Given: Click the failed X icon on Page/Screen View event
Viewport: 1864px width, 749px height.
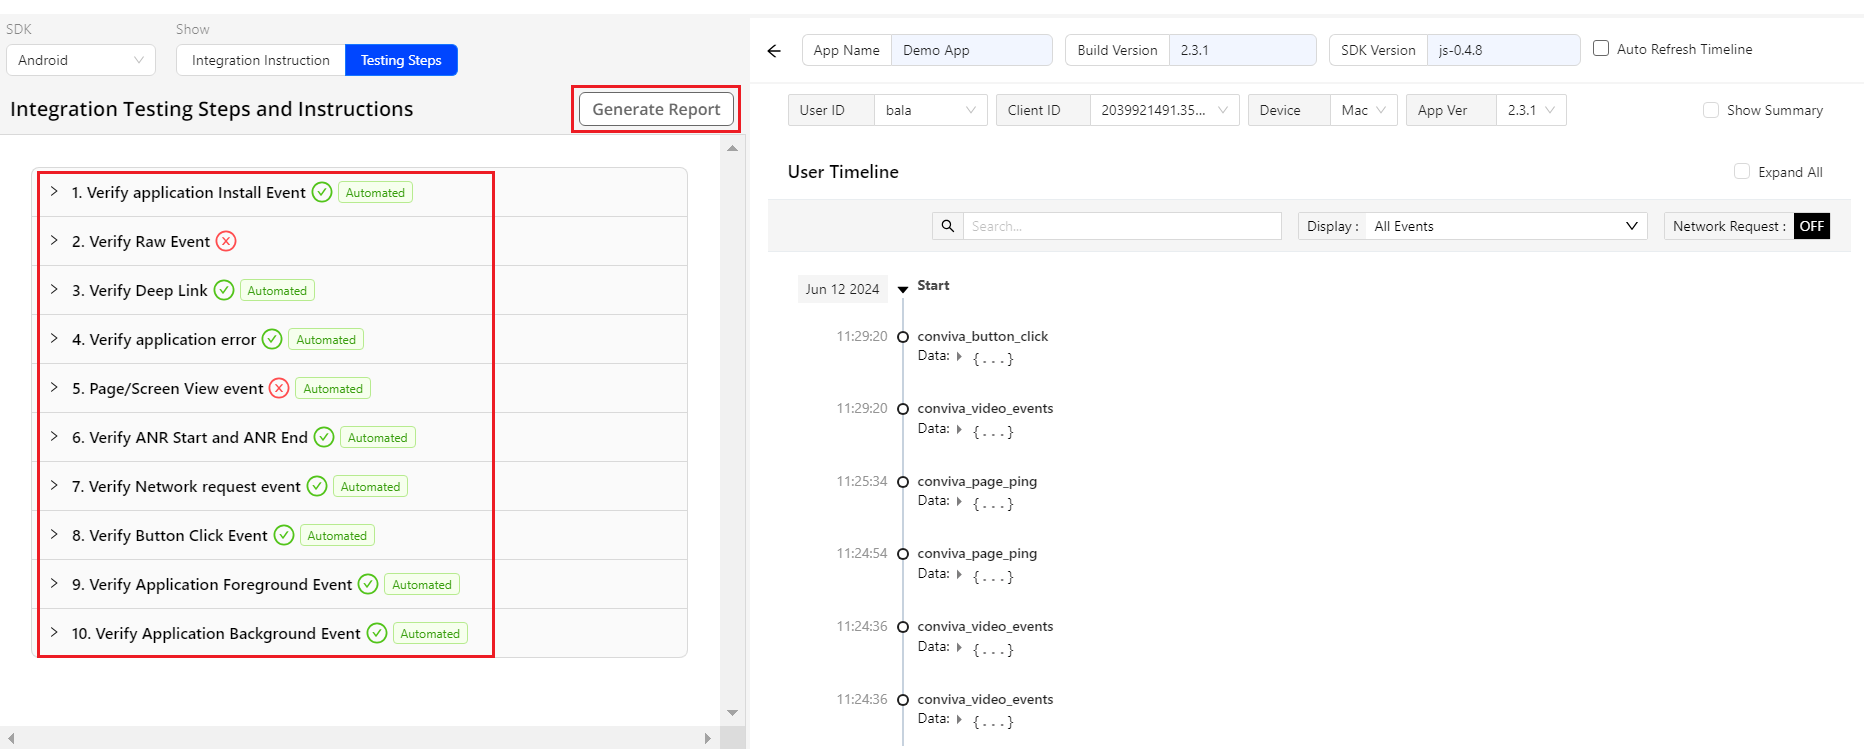Looking at the screenshot, I should click(279, 388).
